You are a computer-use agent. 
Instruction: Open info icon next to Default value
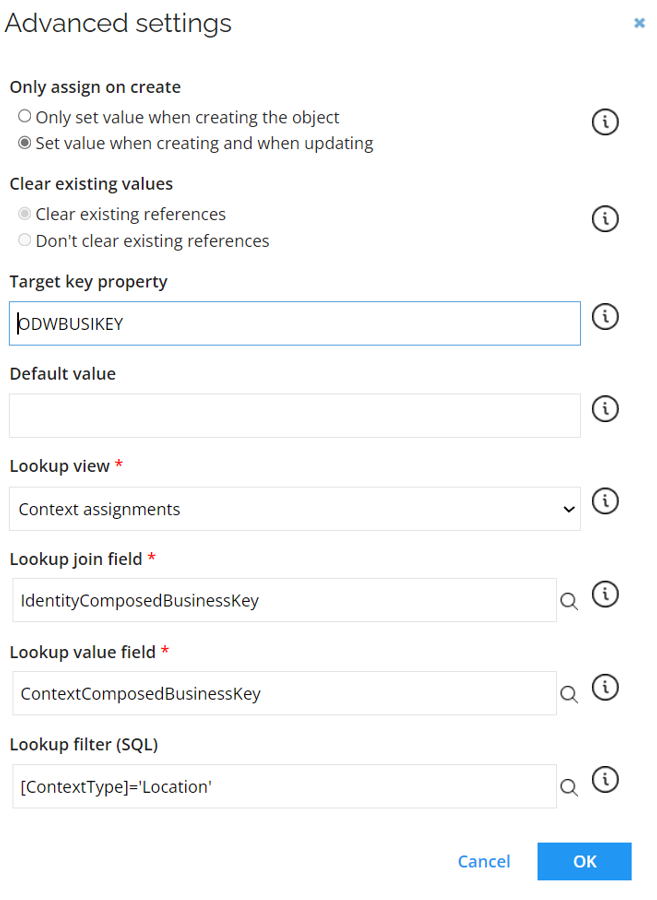605,409
